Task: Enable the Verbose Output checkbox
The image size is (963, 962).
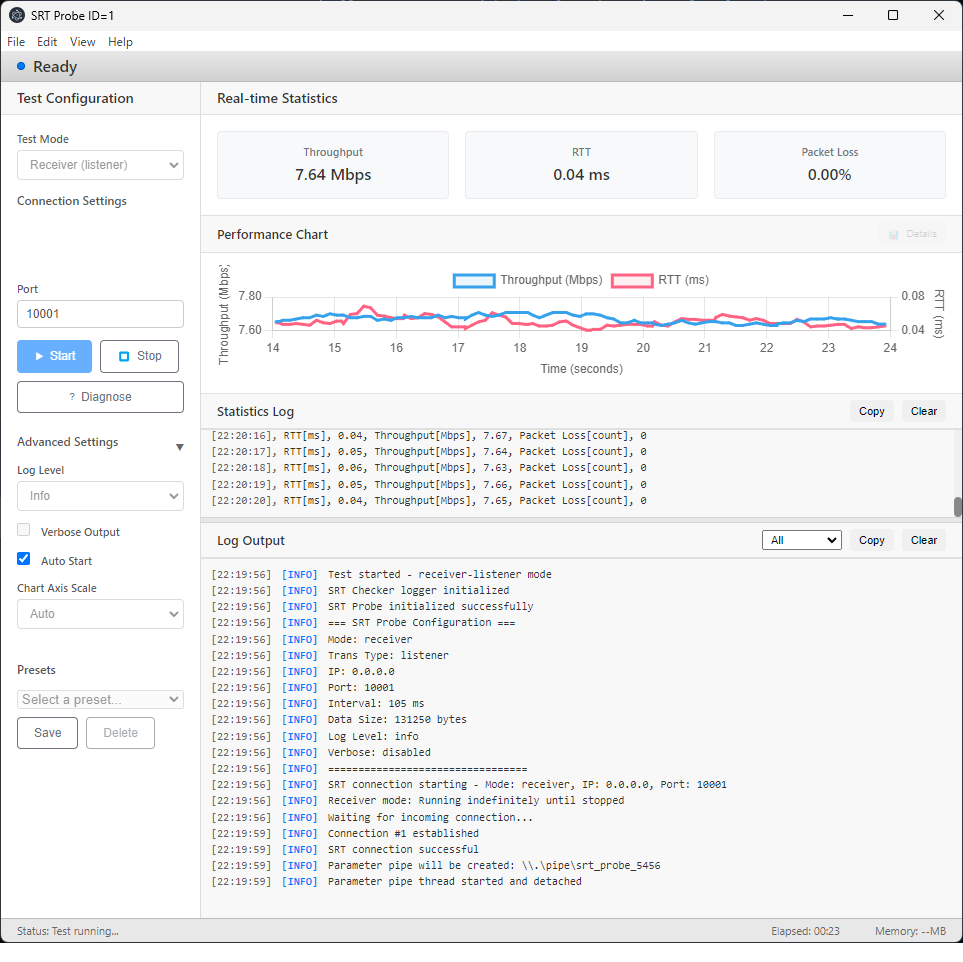Action: (23, 530)
